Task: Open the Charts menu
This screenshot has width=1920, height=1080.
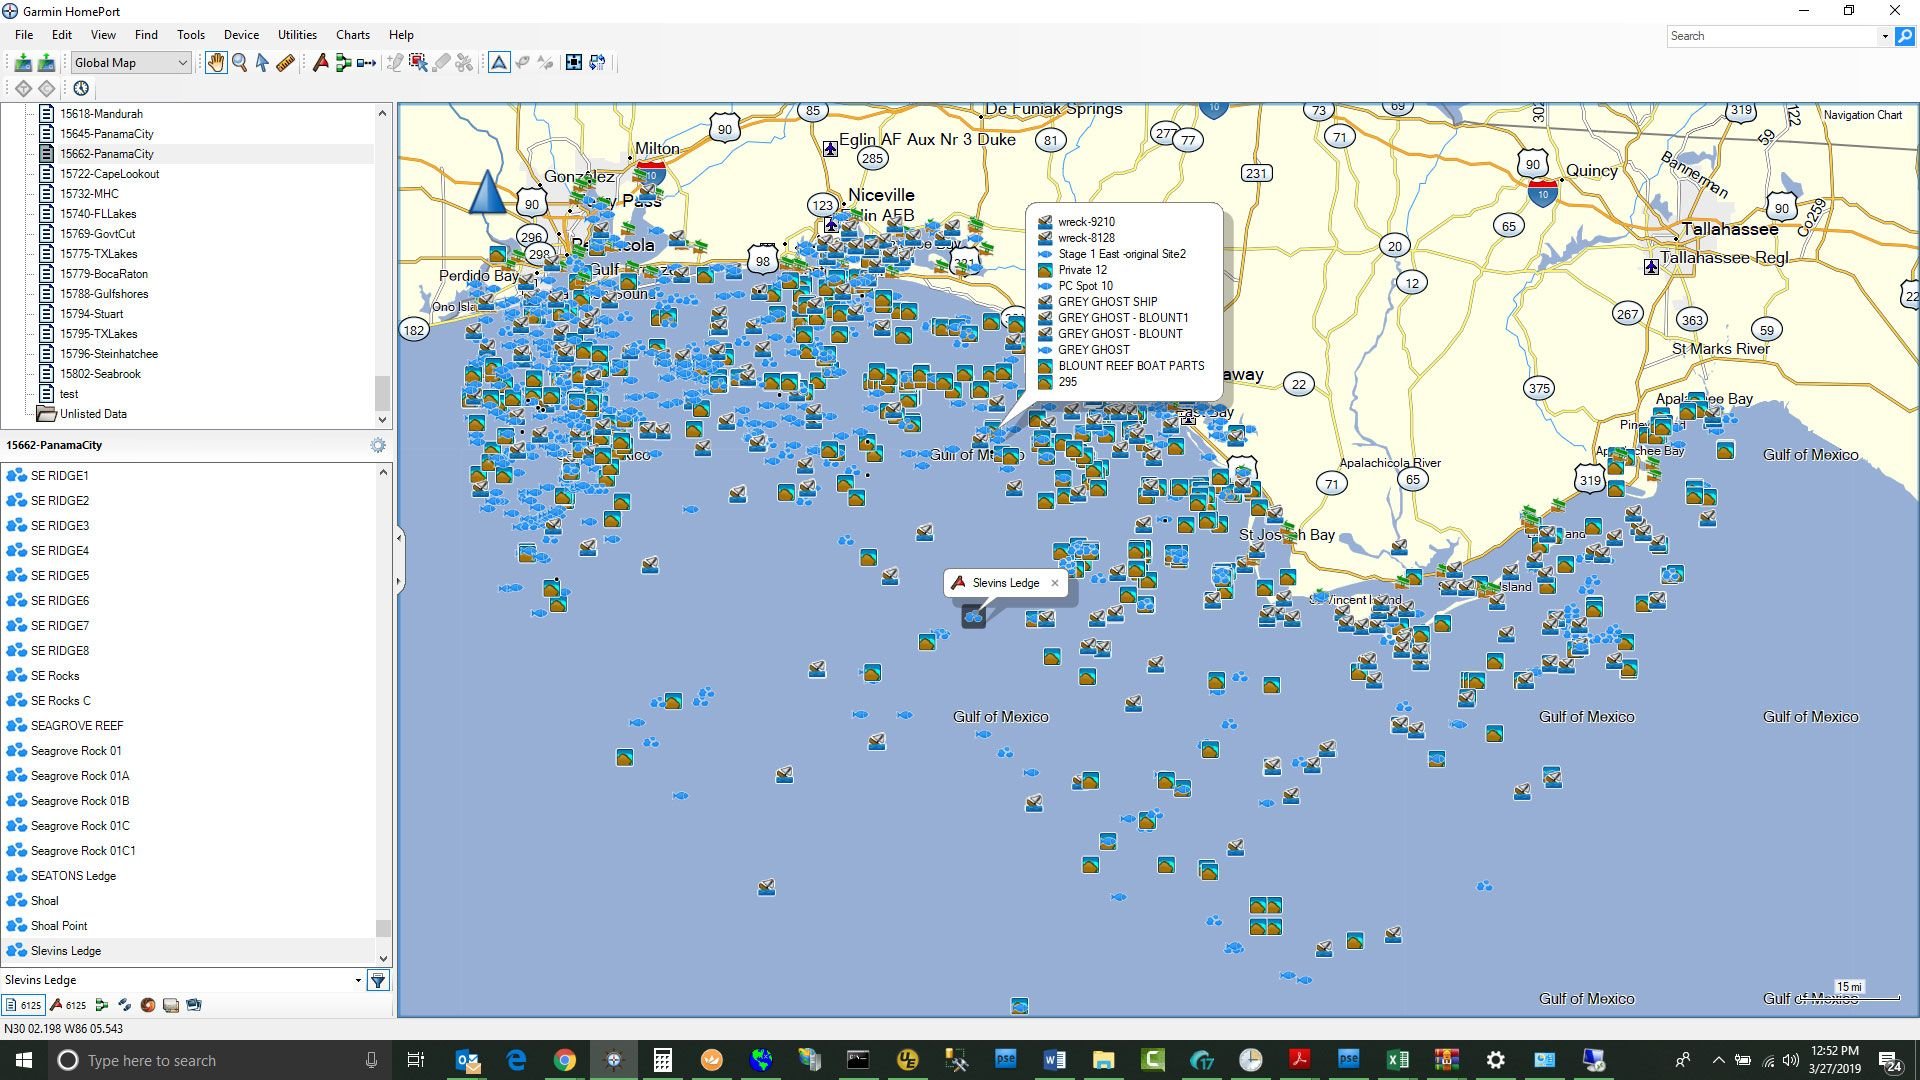Action: pos(352,35)
